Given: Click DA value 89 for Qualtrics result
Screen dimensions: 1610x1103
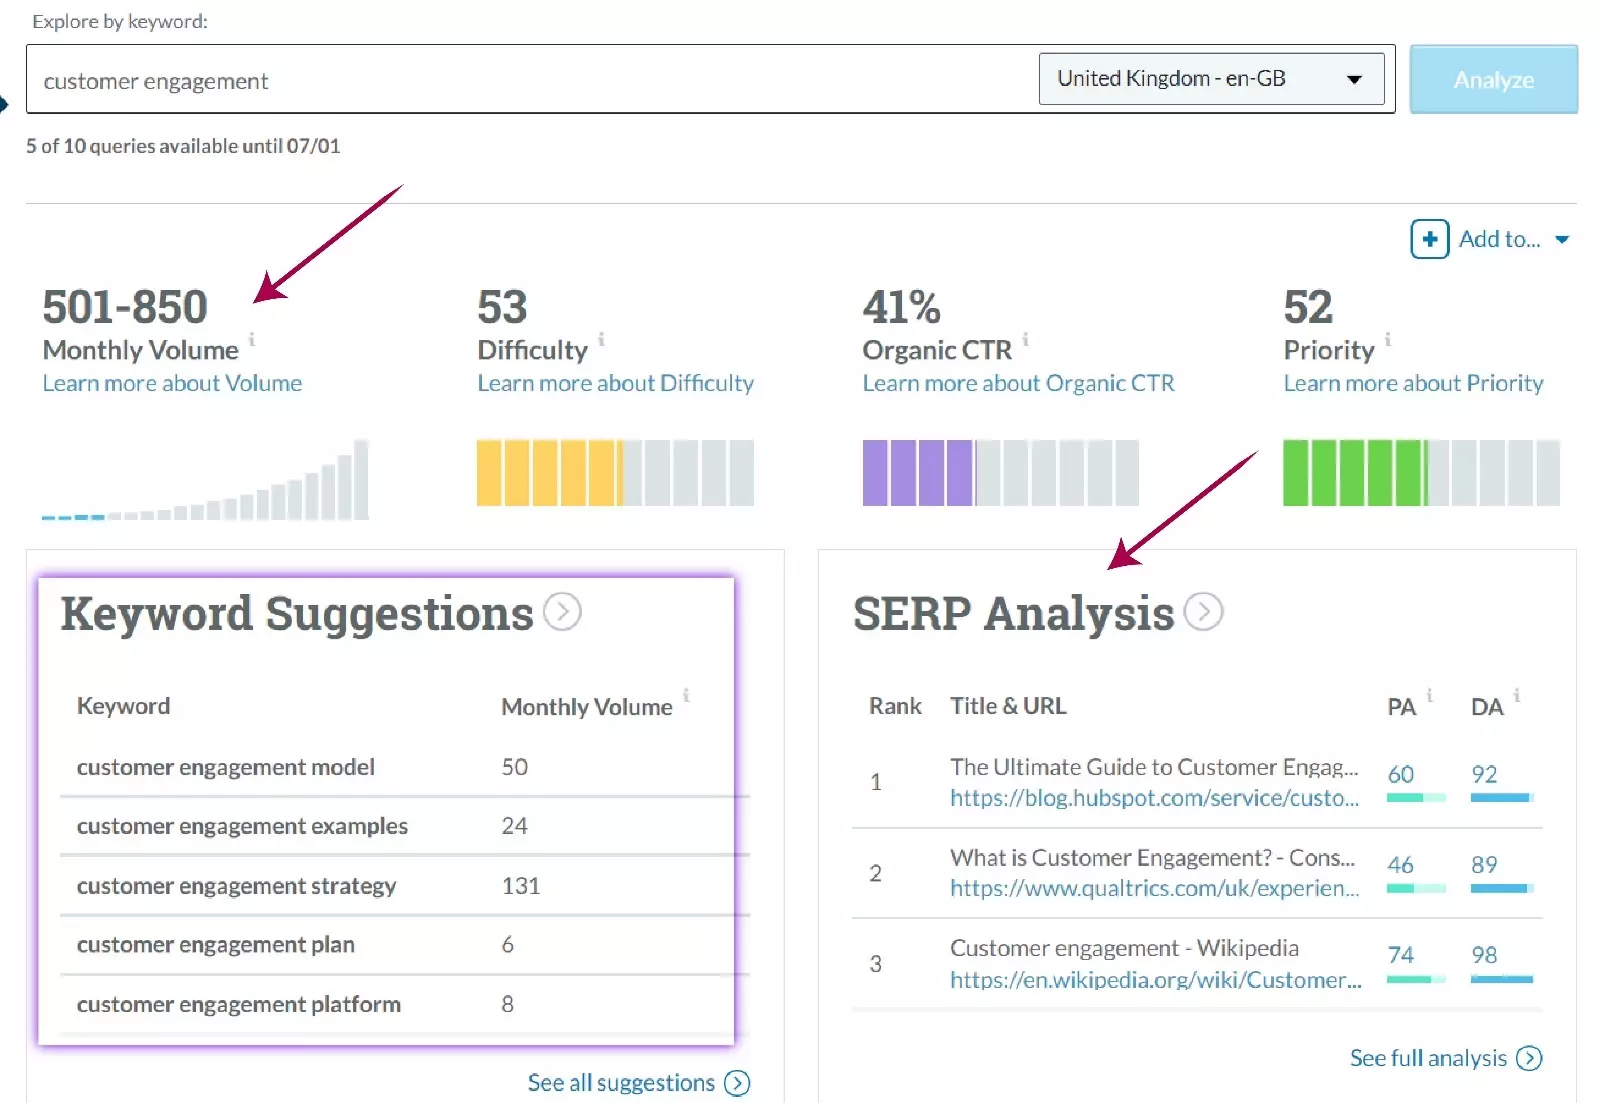Looking at the screenshot, I should point(1484,865).
